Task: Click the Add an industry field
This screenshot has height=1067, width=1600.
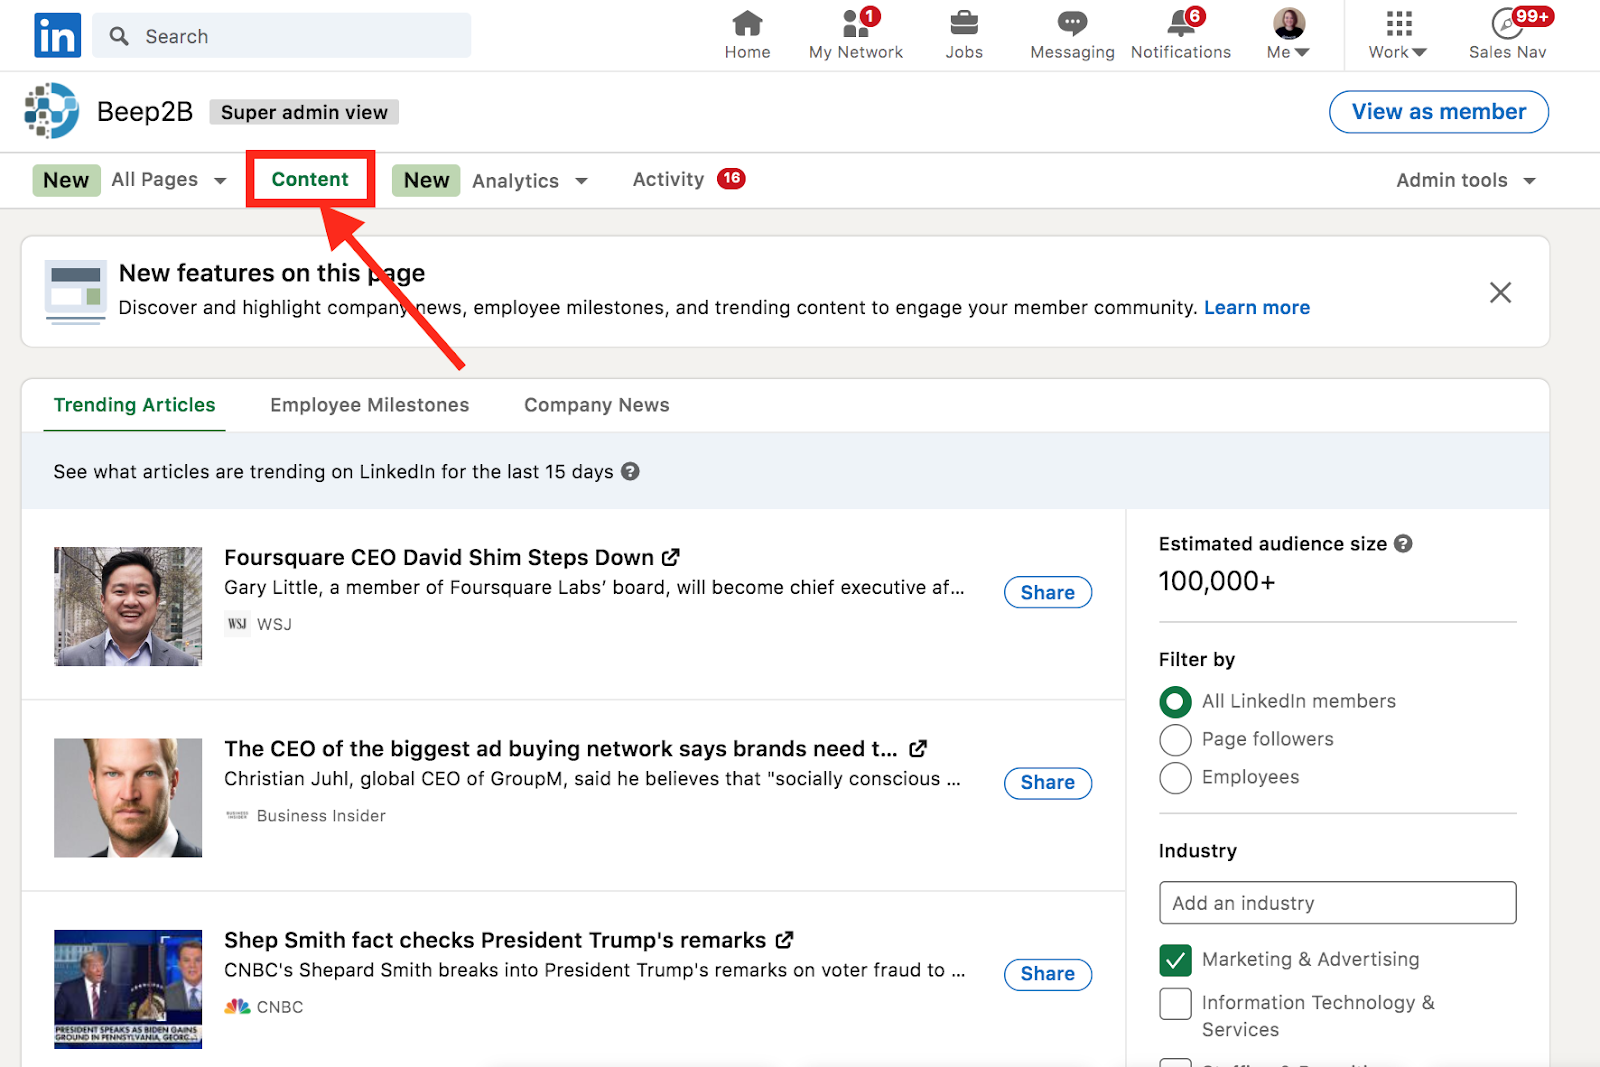Action: point(1337,903)
